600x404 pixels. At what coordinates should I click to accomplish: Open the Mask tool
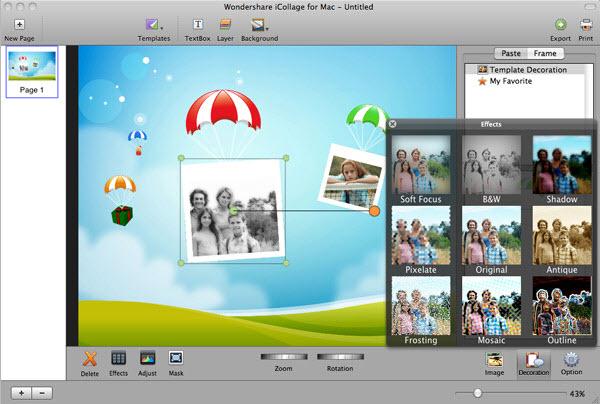click(176, 363)
